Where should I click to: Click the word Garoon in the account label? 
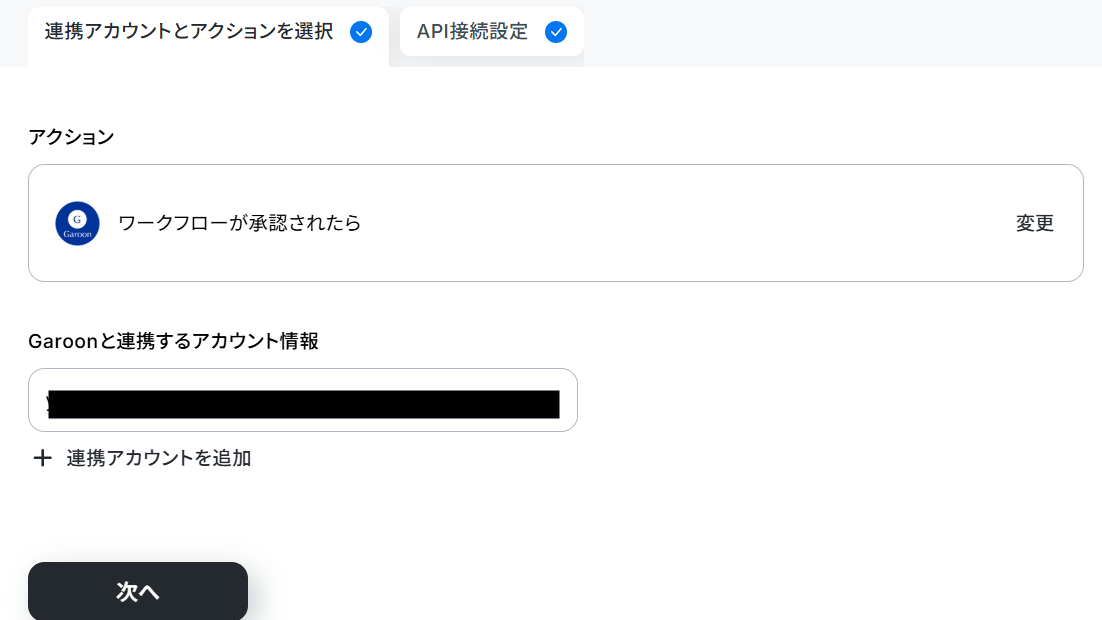(63, 341)
